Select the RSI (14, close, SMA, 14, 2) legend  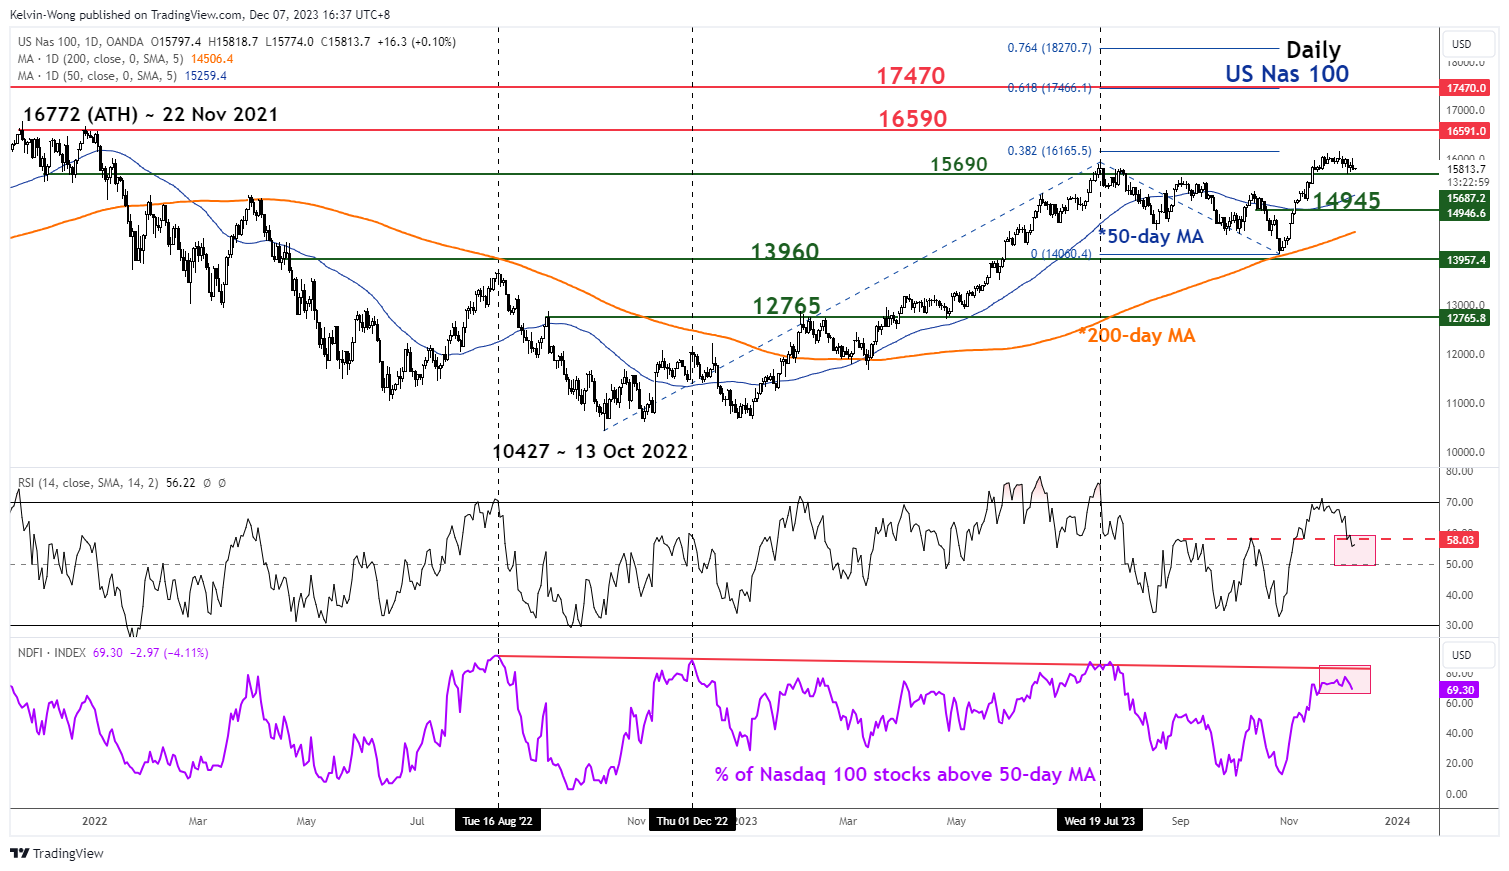(88, 483)
